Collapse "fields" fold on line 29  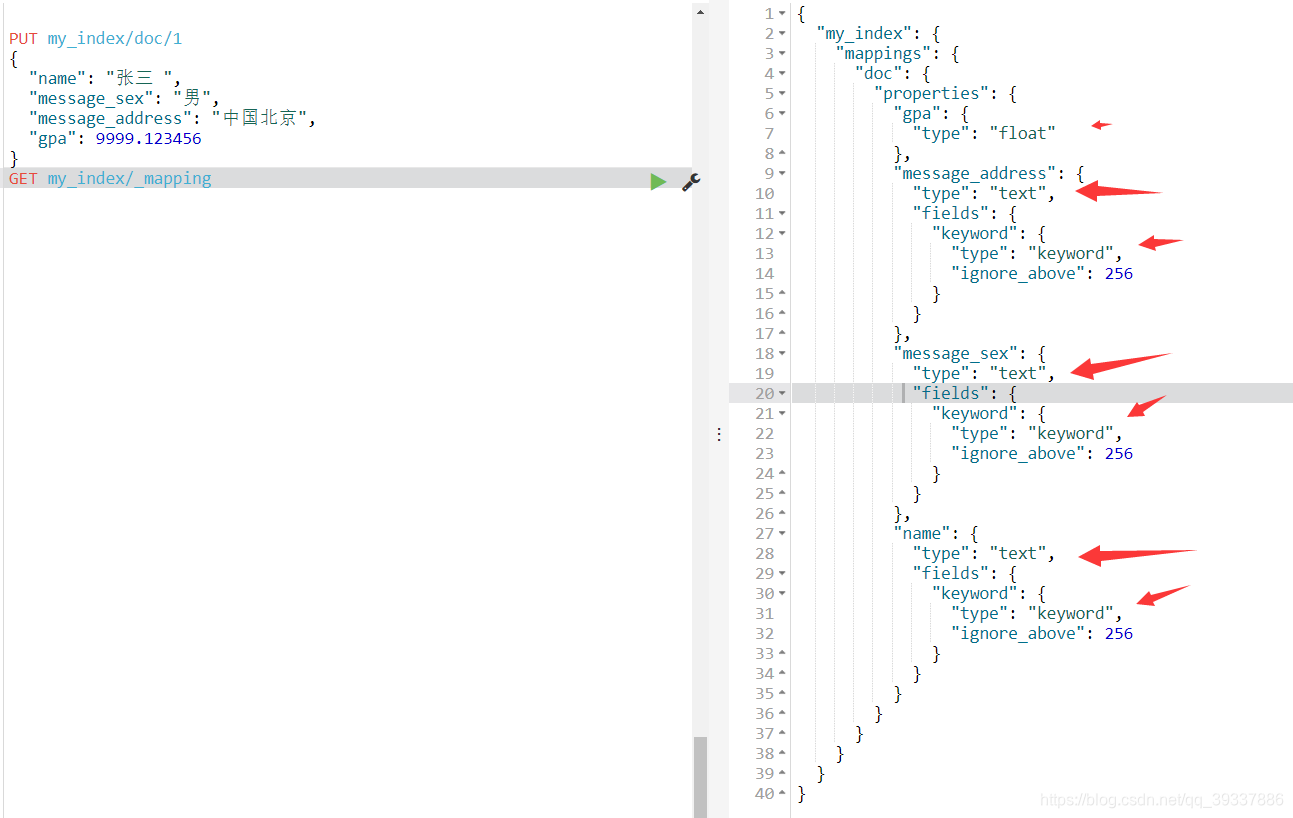pos(782,574)
